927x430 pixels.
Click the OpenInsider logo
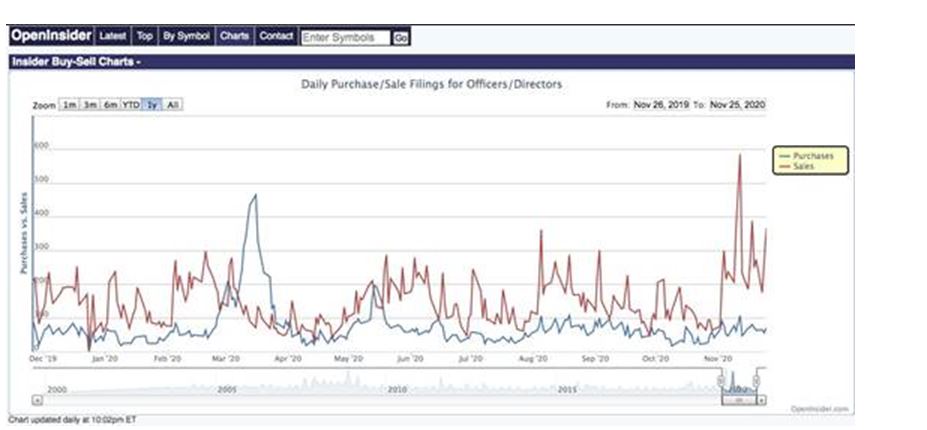coord(51,37)
